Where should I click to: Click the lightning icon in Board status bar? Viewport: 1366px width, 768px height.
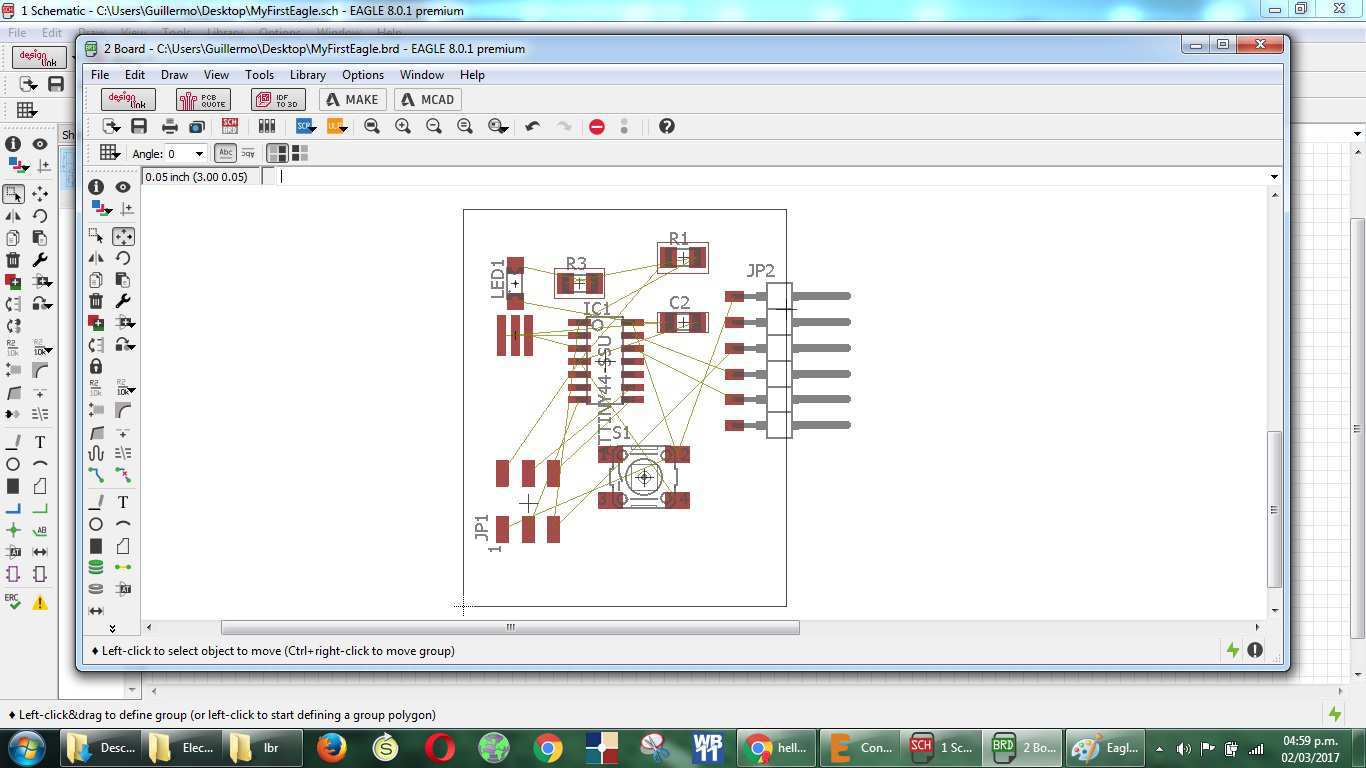click(x=1233, y=650)
